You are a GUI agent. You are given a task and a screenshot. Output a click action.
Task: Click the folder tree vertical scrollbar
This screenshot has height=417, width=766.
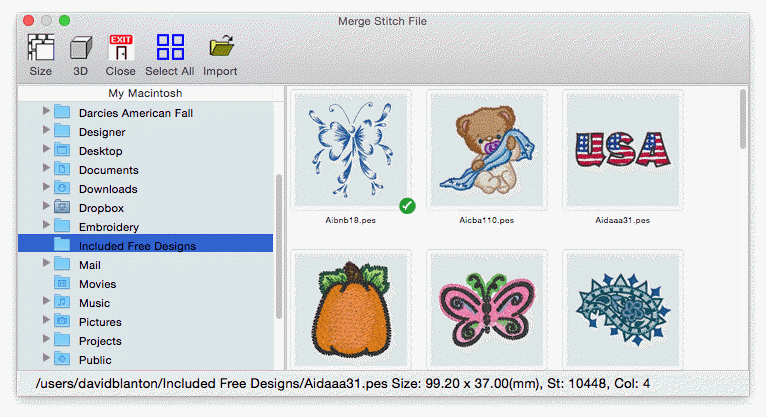click(279, 250)
